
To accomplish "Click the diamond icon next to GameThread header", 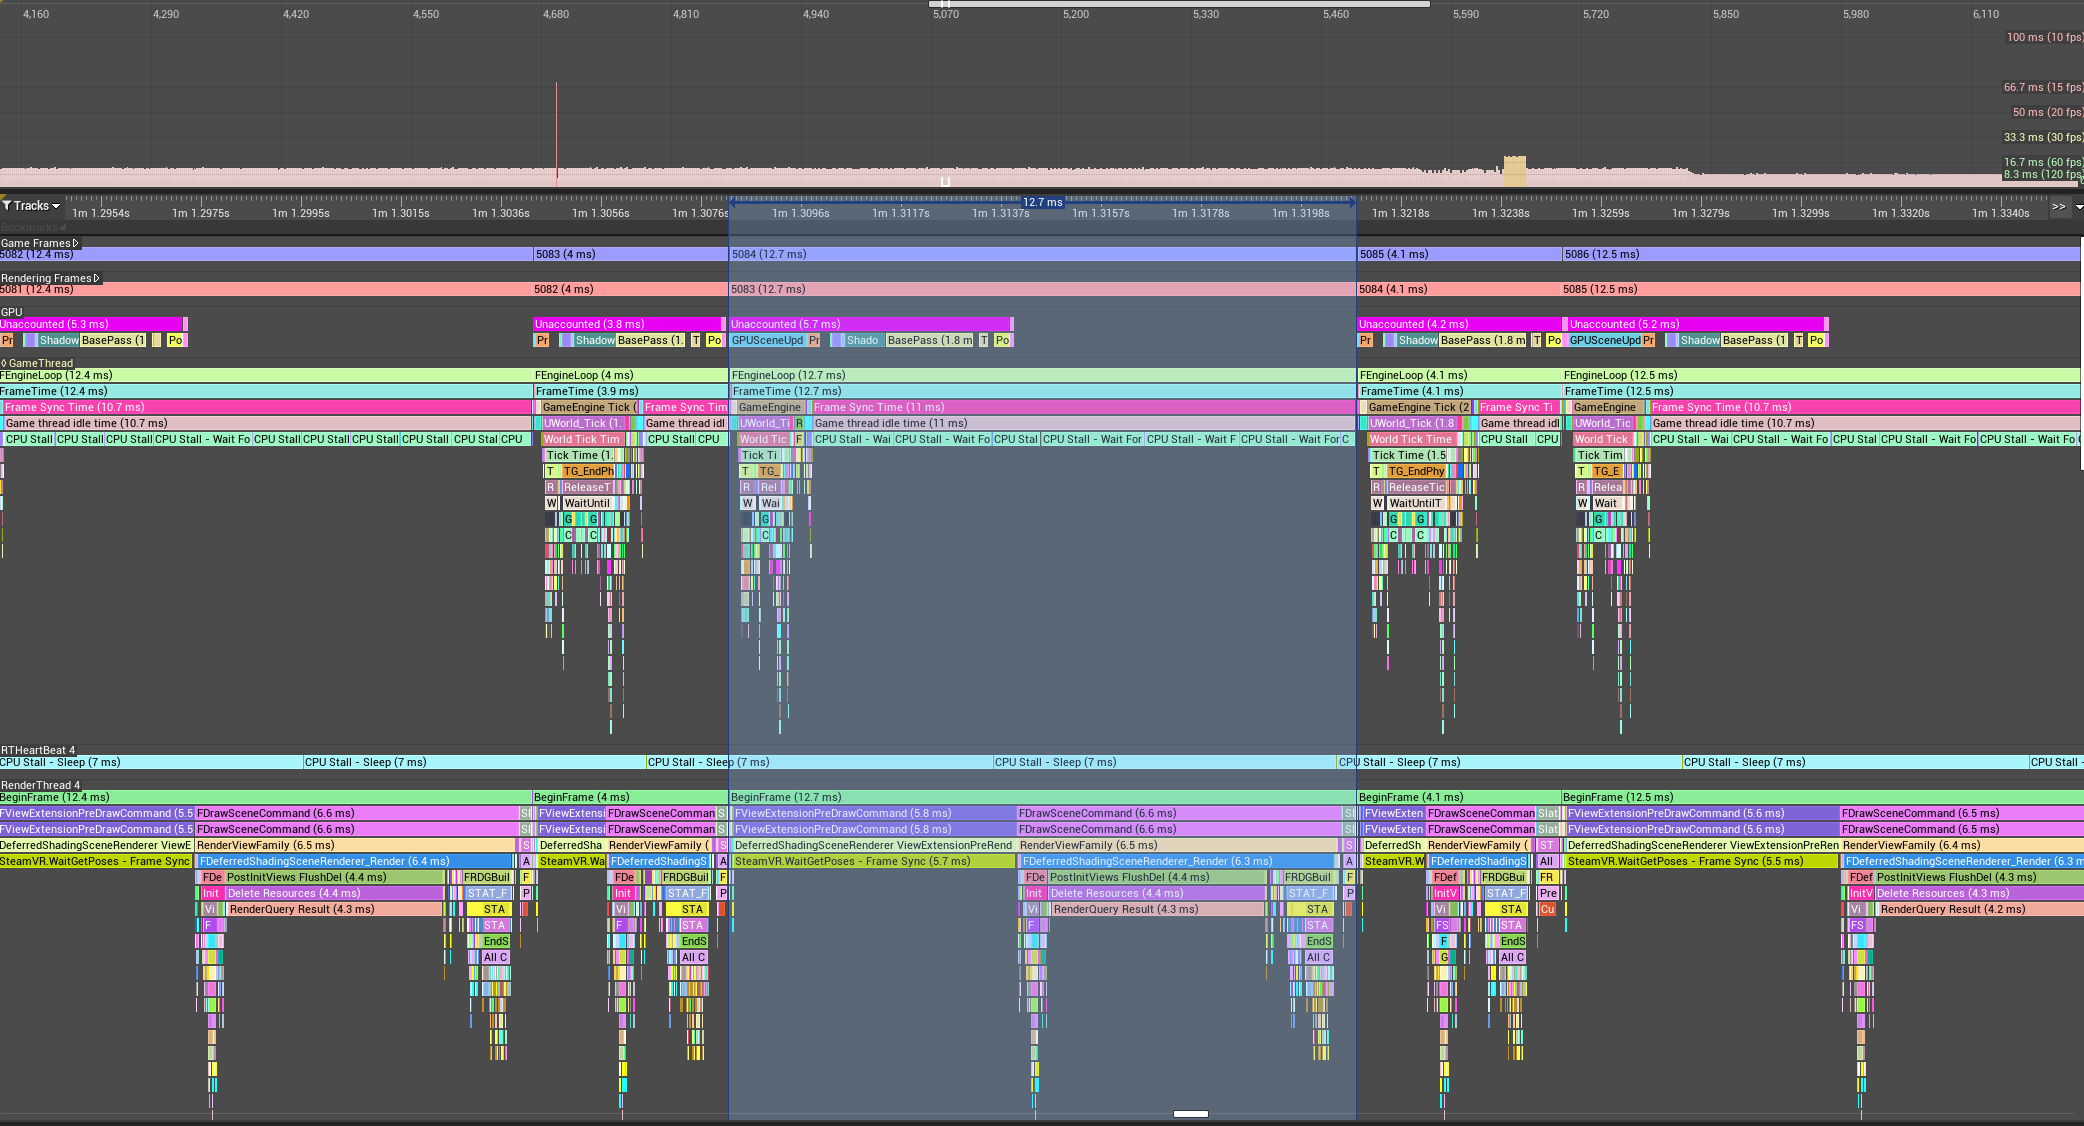I will 6,363.
